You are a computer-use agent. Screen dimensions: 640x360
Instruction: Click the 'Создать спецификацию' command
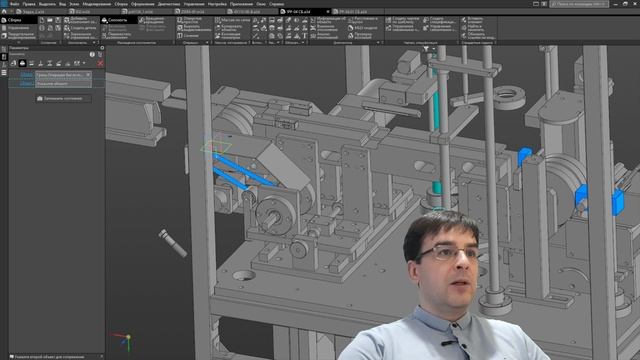point(440,20)
